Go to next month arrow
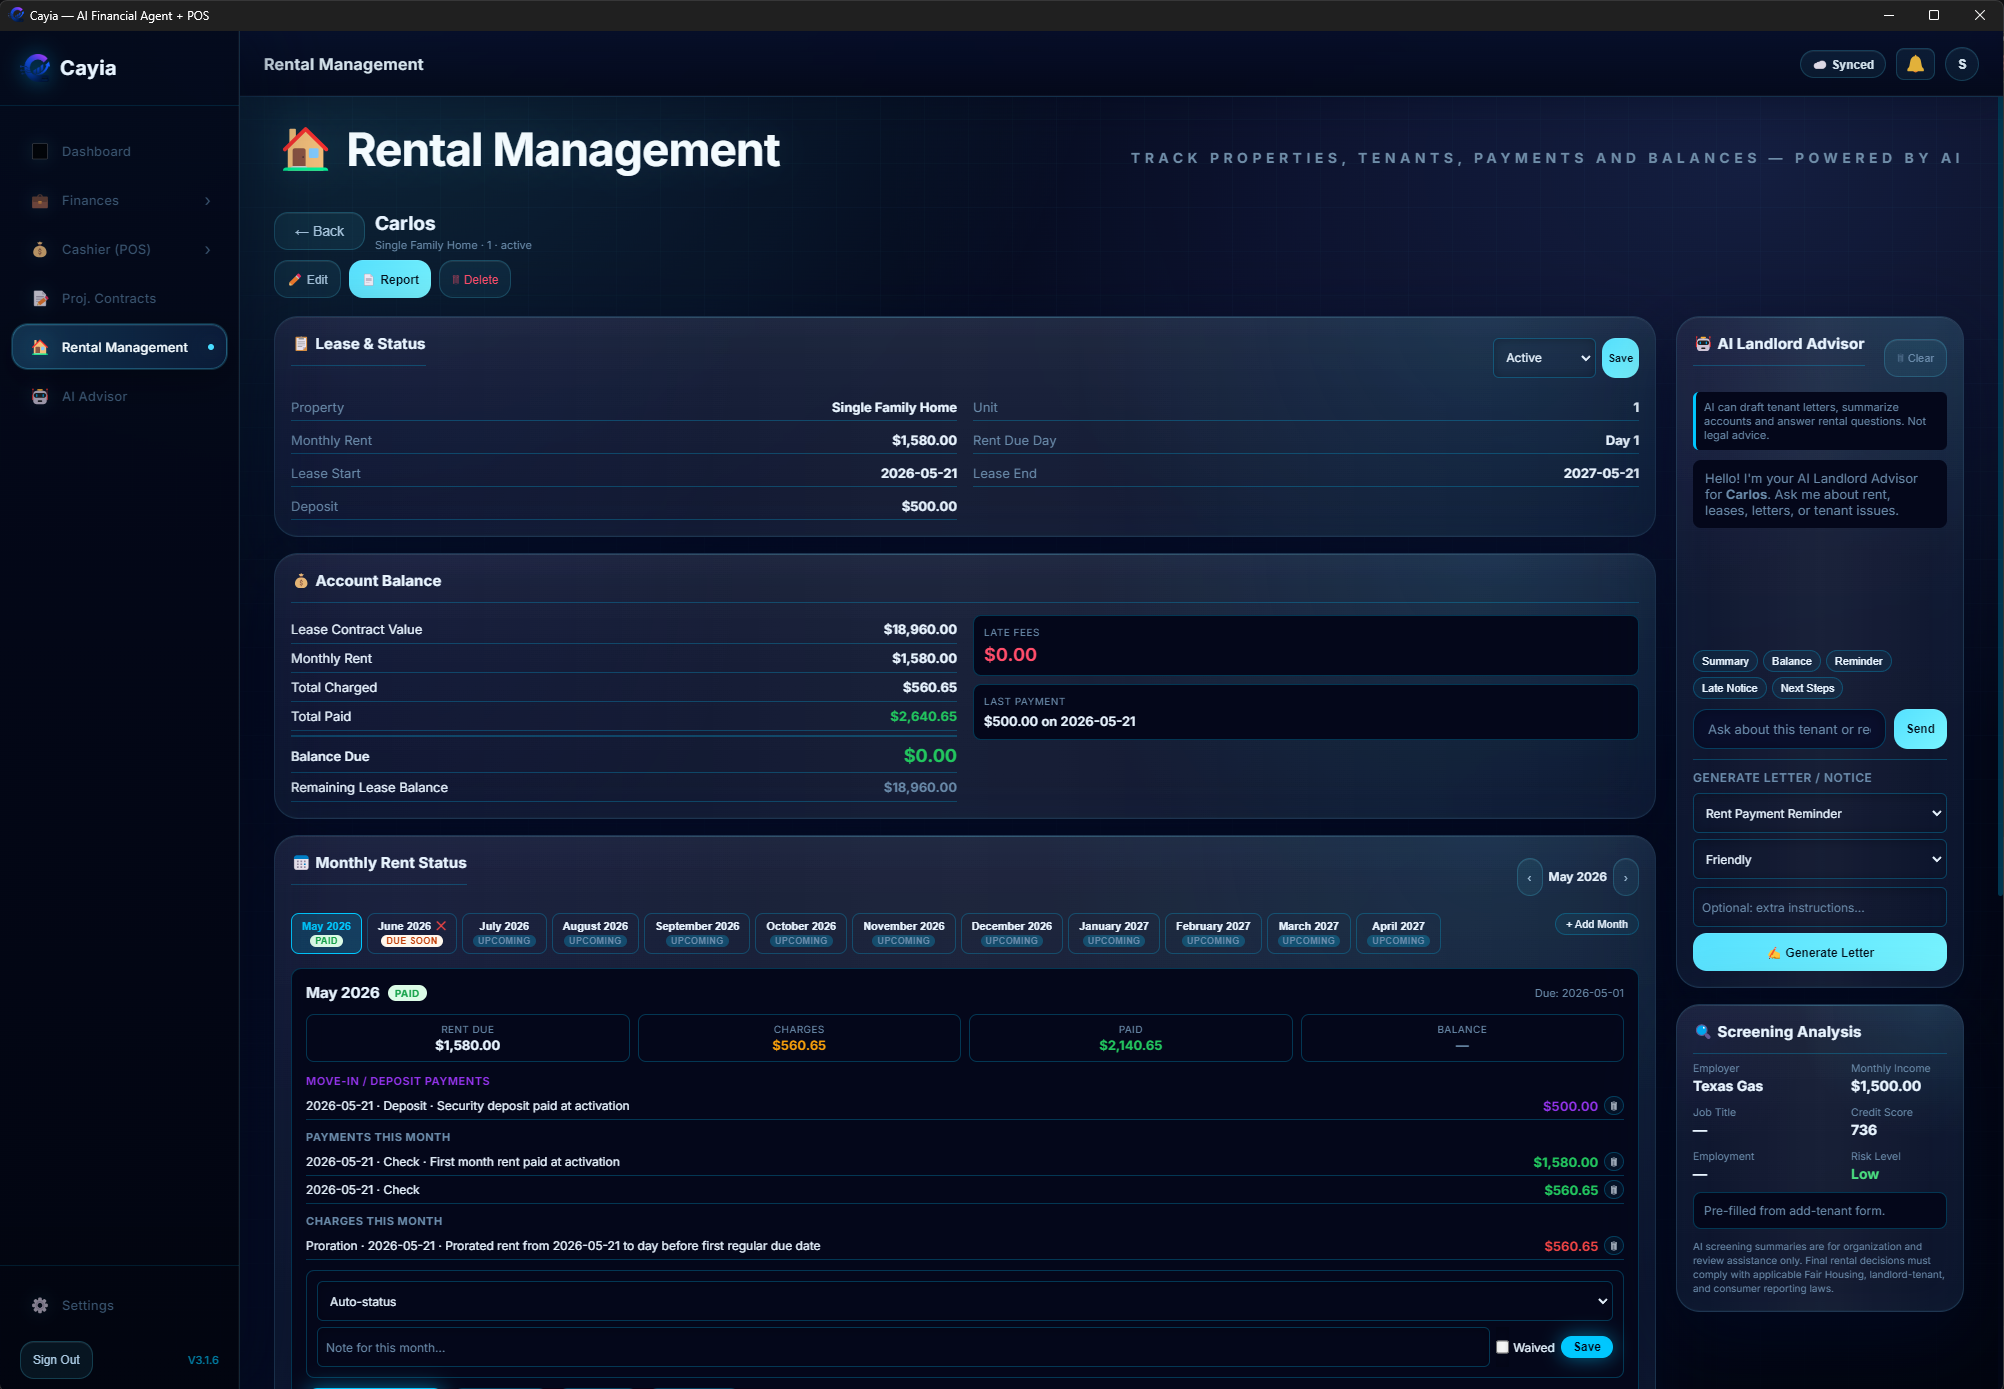The width and height of the screenshot is (2004, 1389). click(1626, 877)
